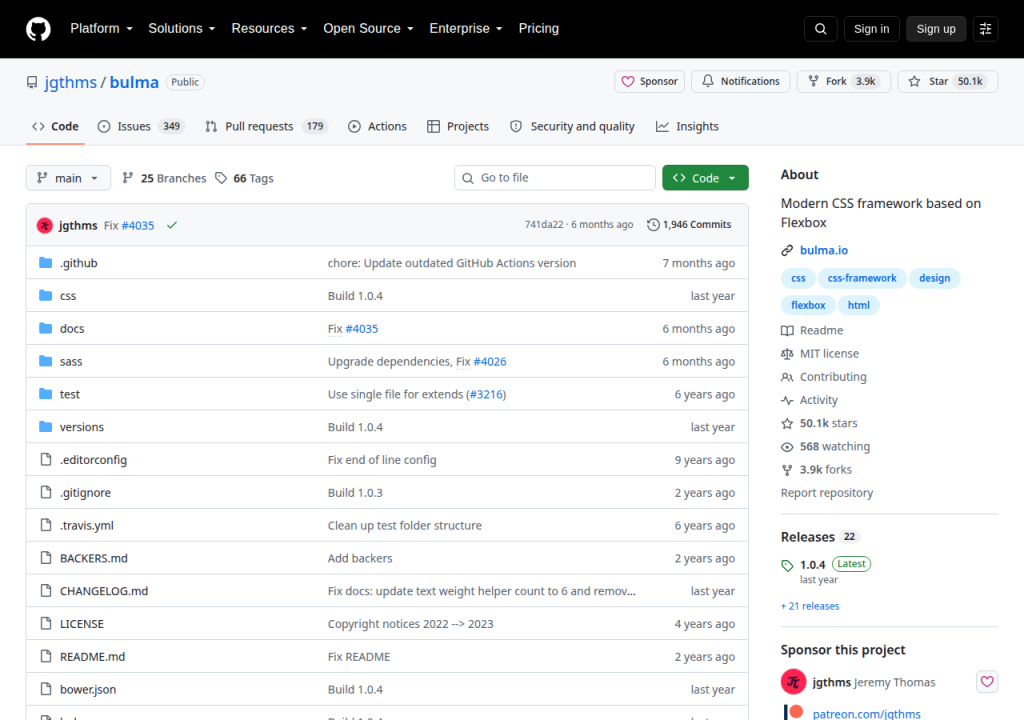Click the .editorconfig file icon

coord(45,459)
